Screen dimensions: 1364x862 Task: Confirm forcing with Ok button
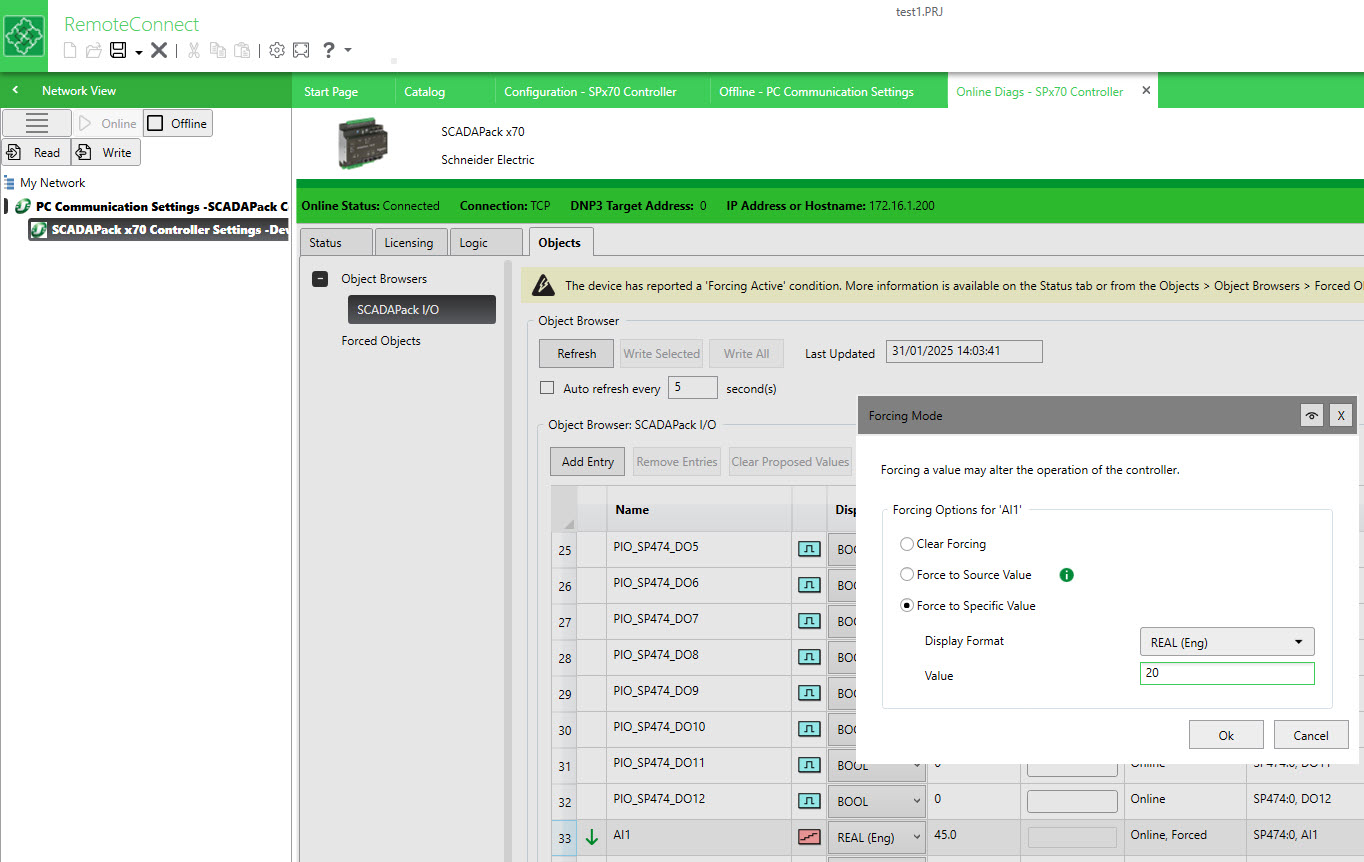[1226, 735]
